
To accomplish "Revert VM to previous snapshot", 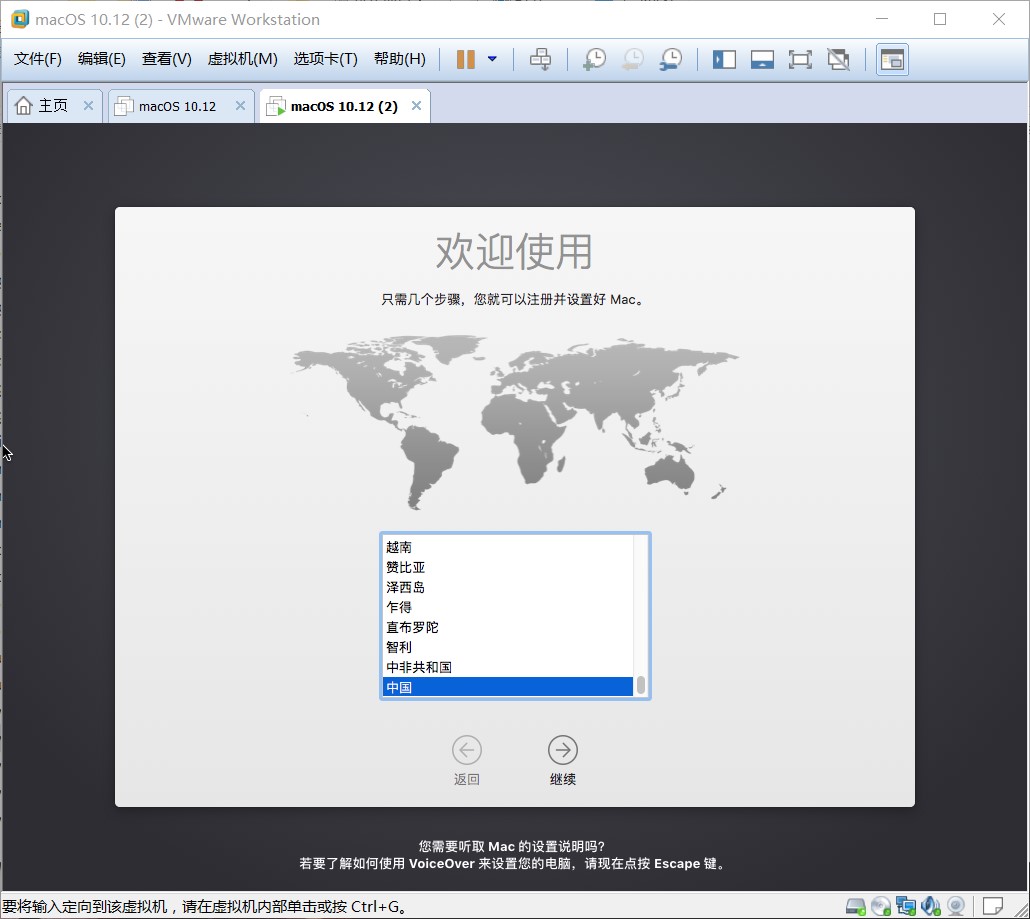I will tap(633, 59).
